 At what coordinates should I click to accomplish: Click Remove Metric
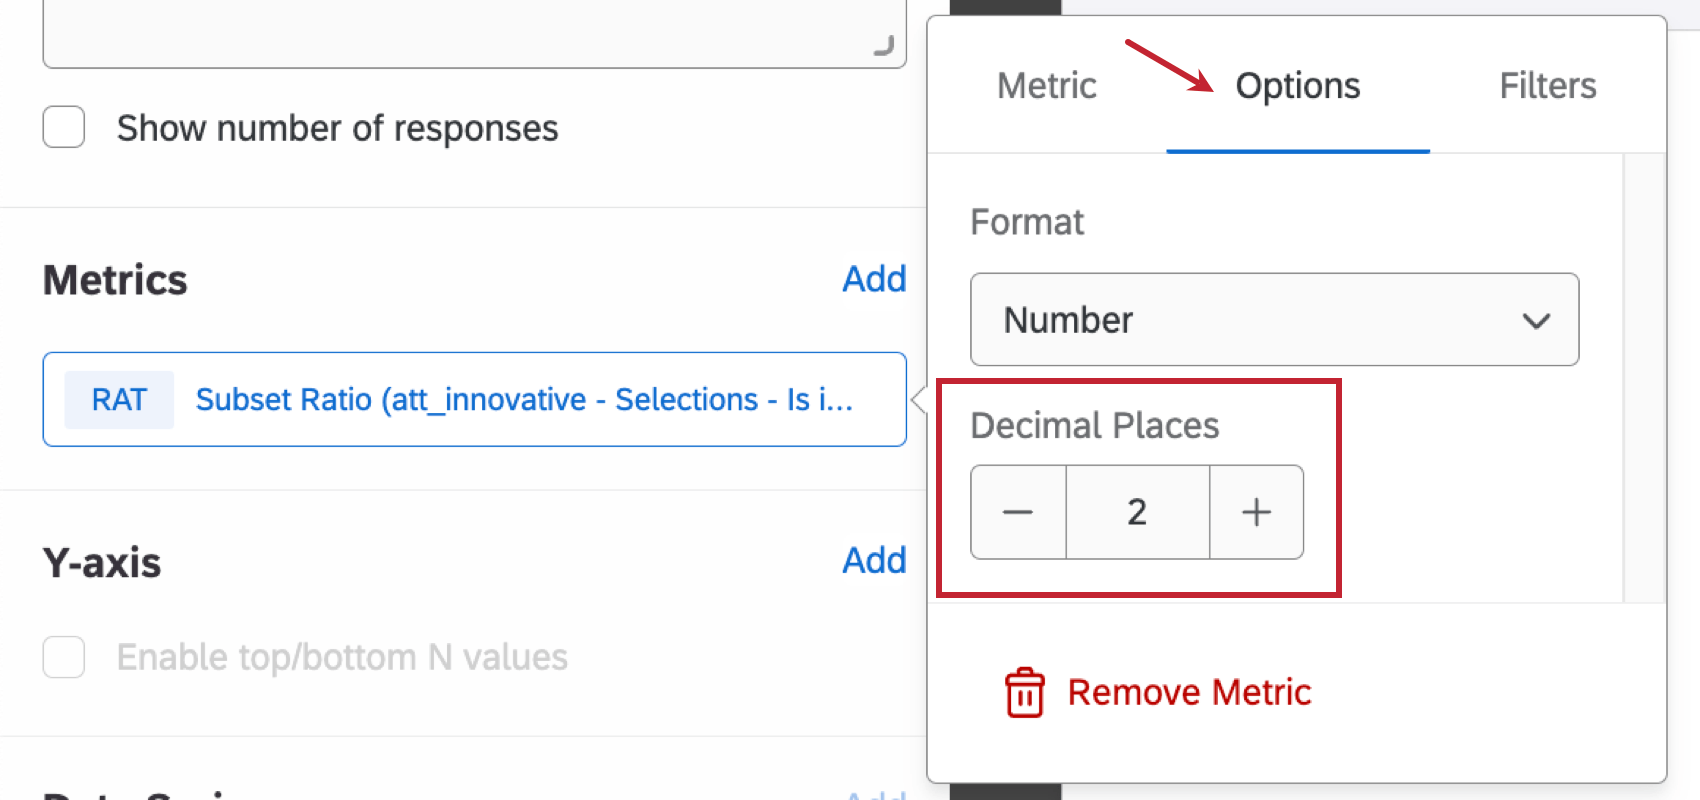point(1189,690)
